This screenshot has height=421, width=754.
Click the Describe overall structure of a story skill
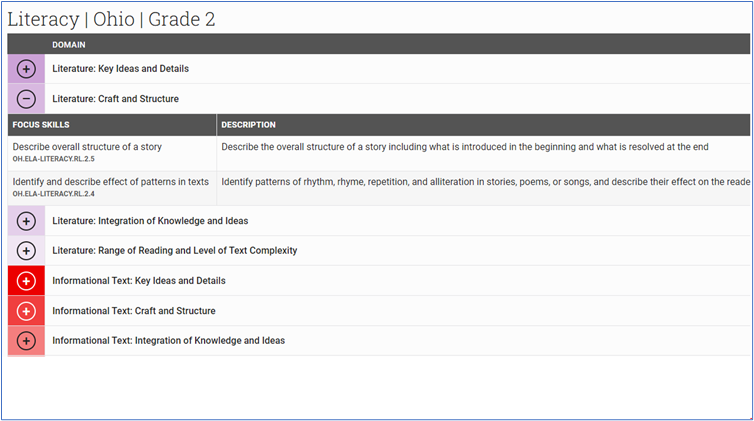point(87,147)
